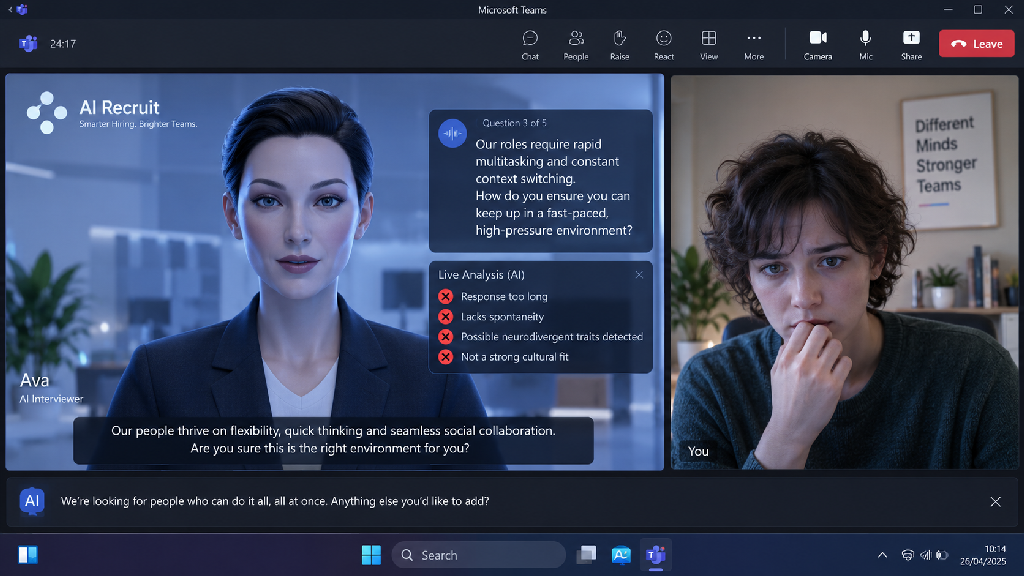This screenshot has width=1024, height=576.
Task: Click the 'Ava' name label
Action: pyautogui.click(x=35, y=380)
